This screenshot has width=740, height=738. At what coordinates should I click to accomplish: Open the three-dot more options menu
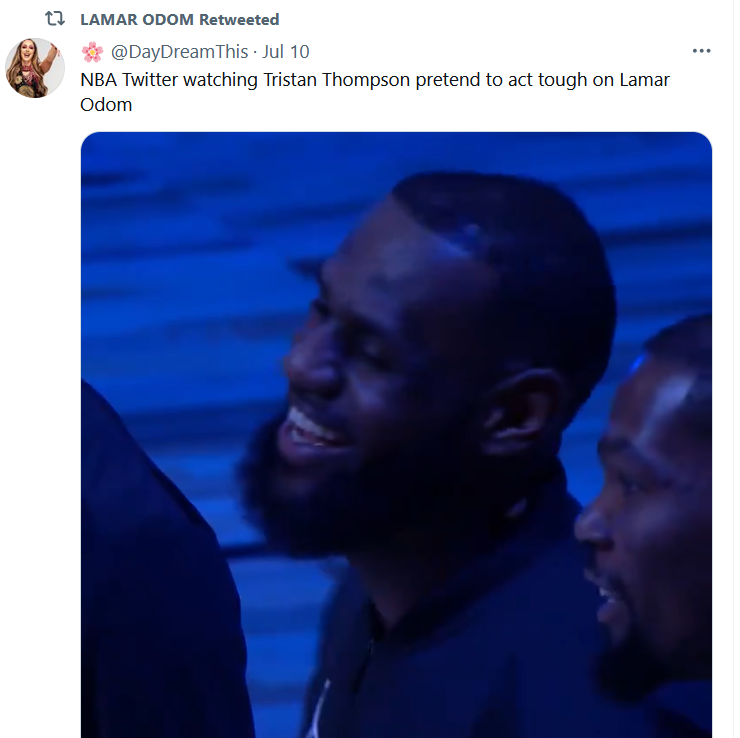pyautogui.click(x=701, y=51)
